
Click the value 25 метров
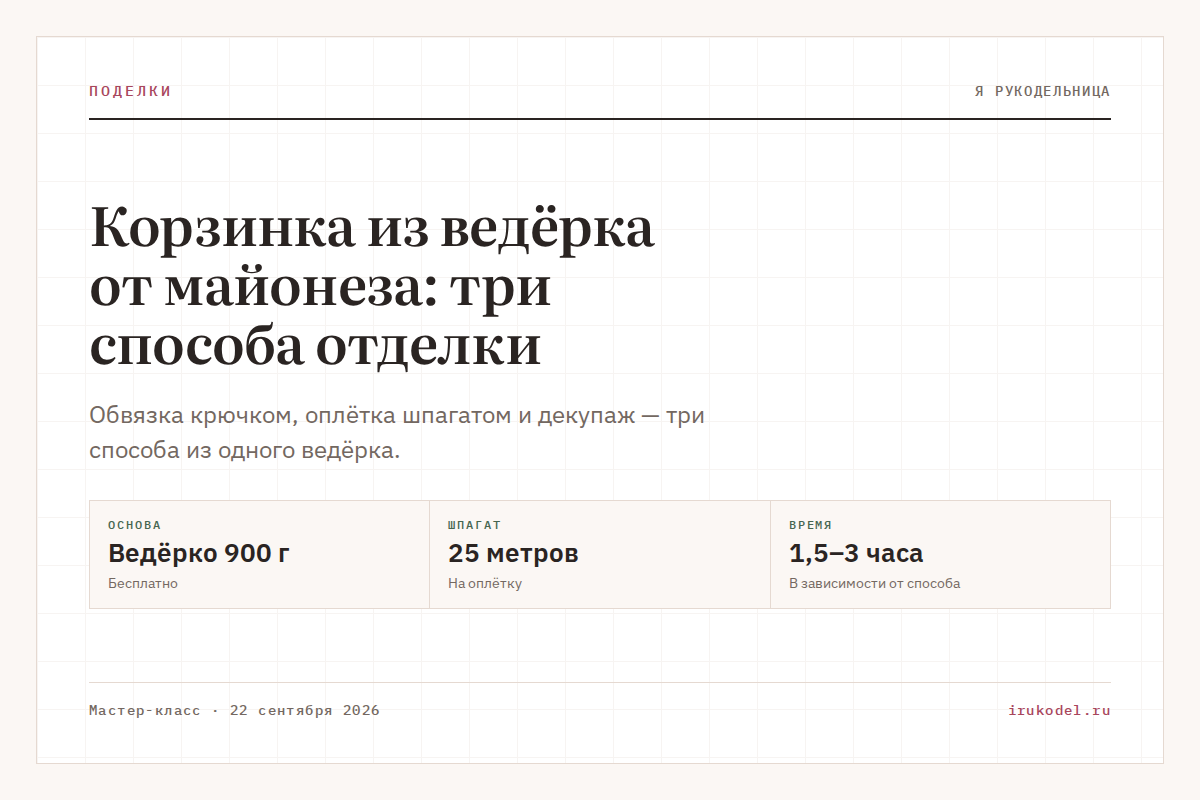[x=513, y=553]
